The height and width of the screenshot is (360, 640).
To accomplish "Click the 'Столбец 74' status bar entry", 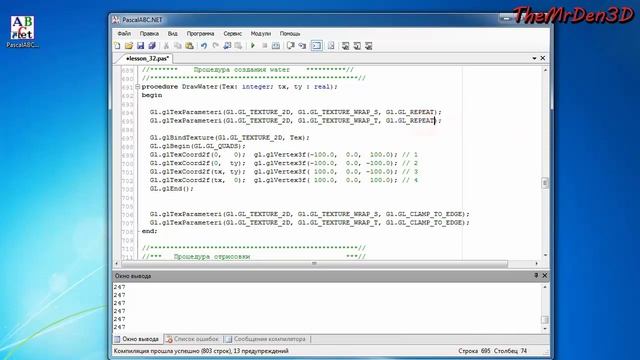I will tap(510, 351).
